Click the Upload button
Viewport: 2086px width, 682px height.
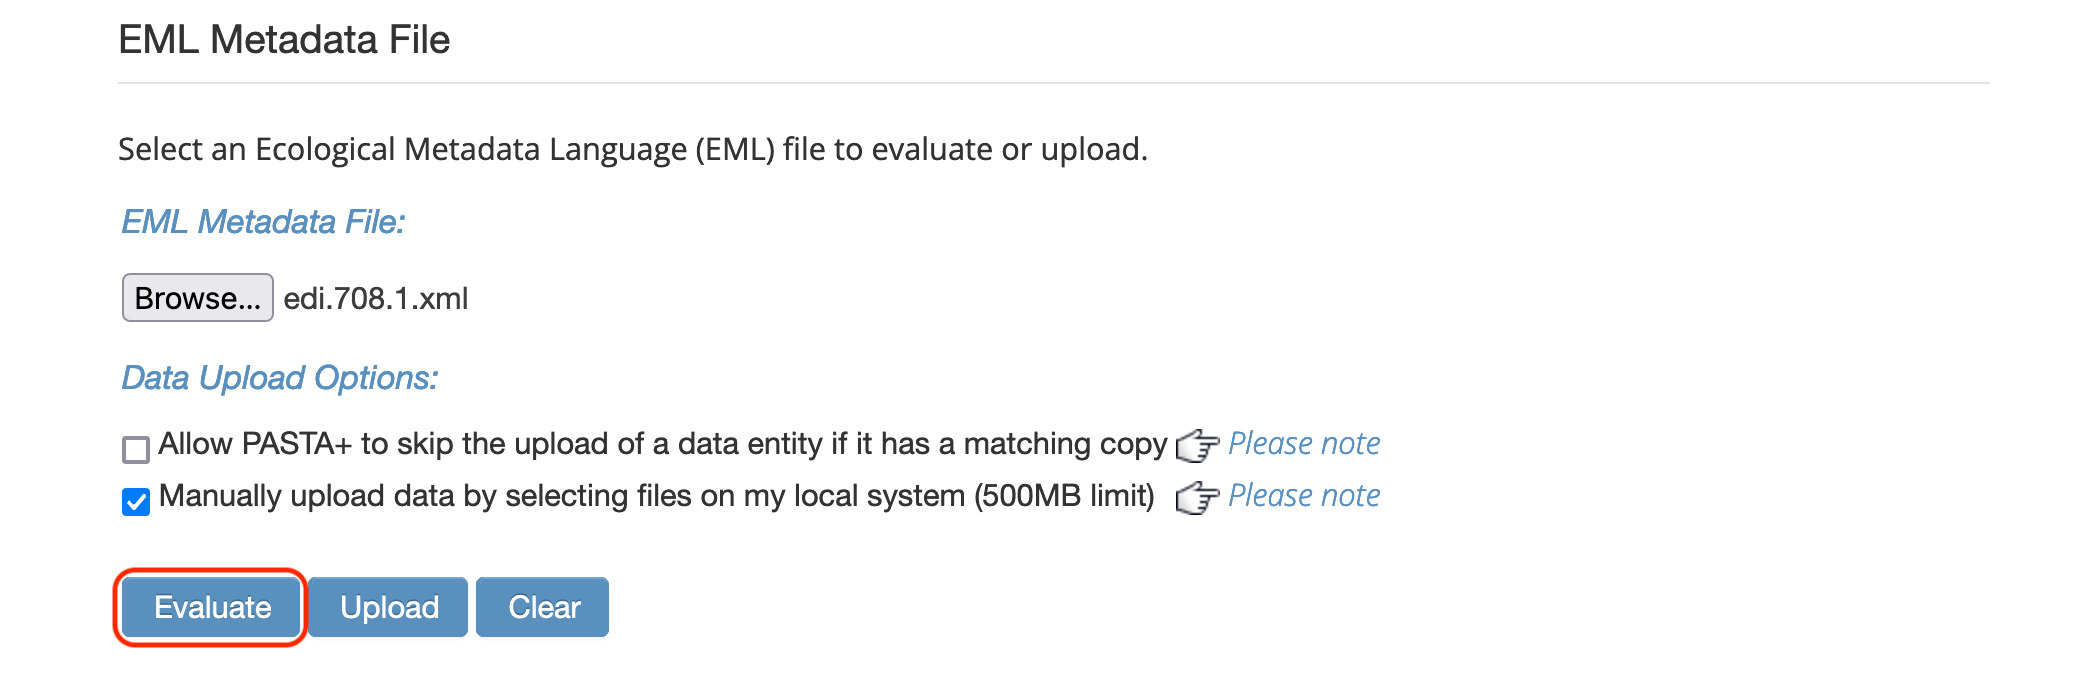(x=389, y=607)
